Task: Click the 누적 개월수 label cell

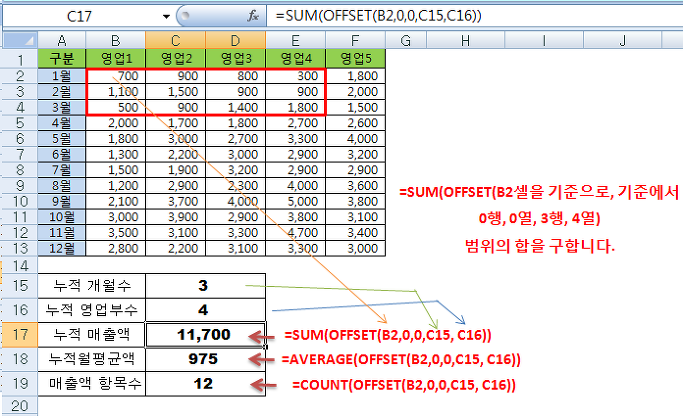Action: click(x=92, y=286)
